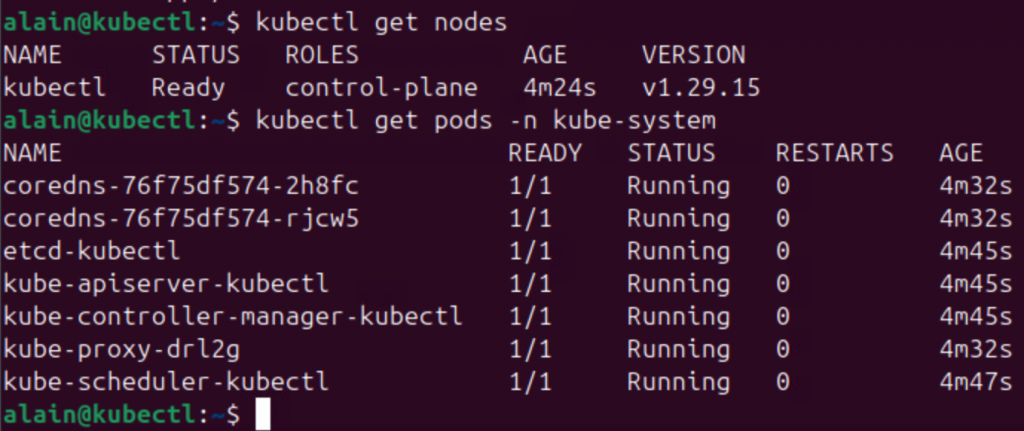This screenshot has height=431, width=1024.
Task: Click the kube-controller-manager-kubectl pod name
Action: pos(233,317)
